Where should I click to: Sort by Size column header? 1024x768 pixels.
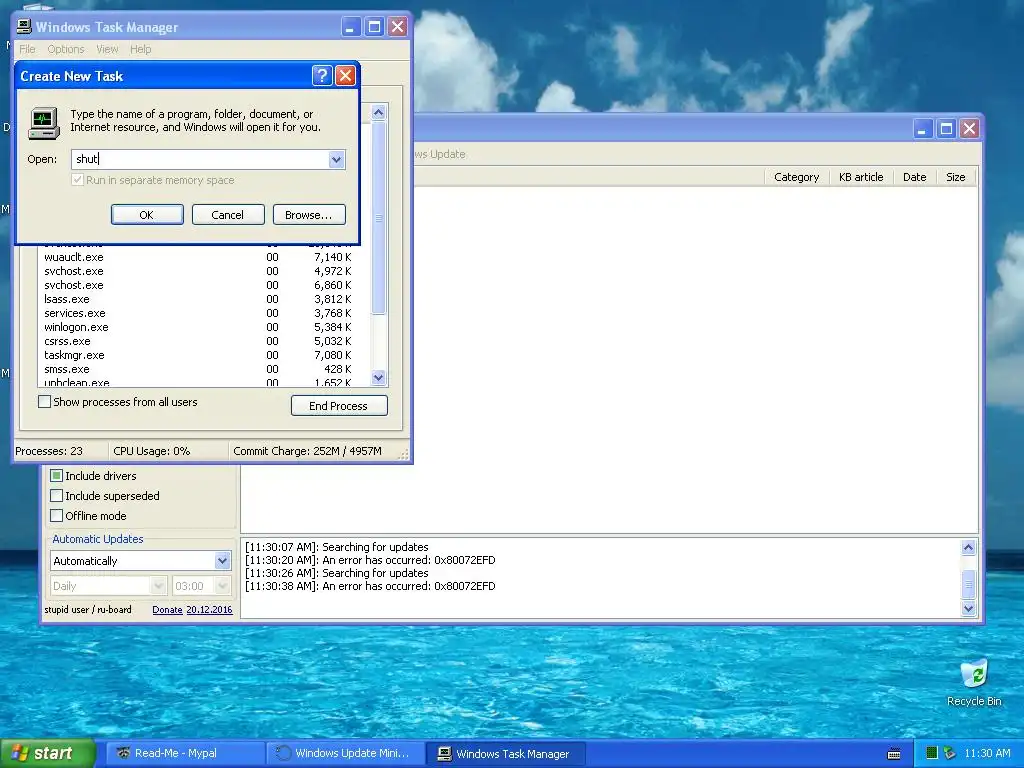pos(955,177)
